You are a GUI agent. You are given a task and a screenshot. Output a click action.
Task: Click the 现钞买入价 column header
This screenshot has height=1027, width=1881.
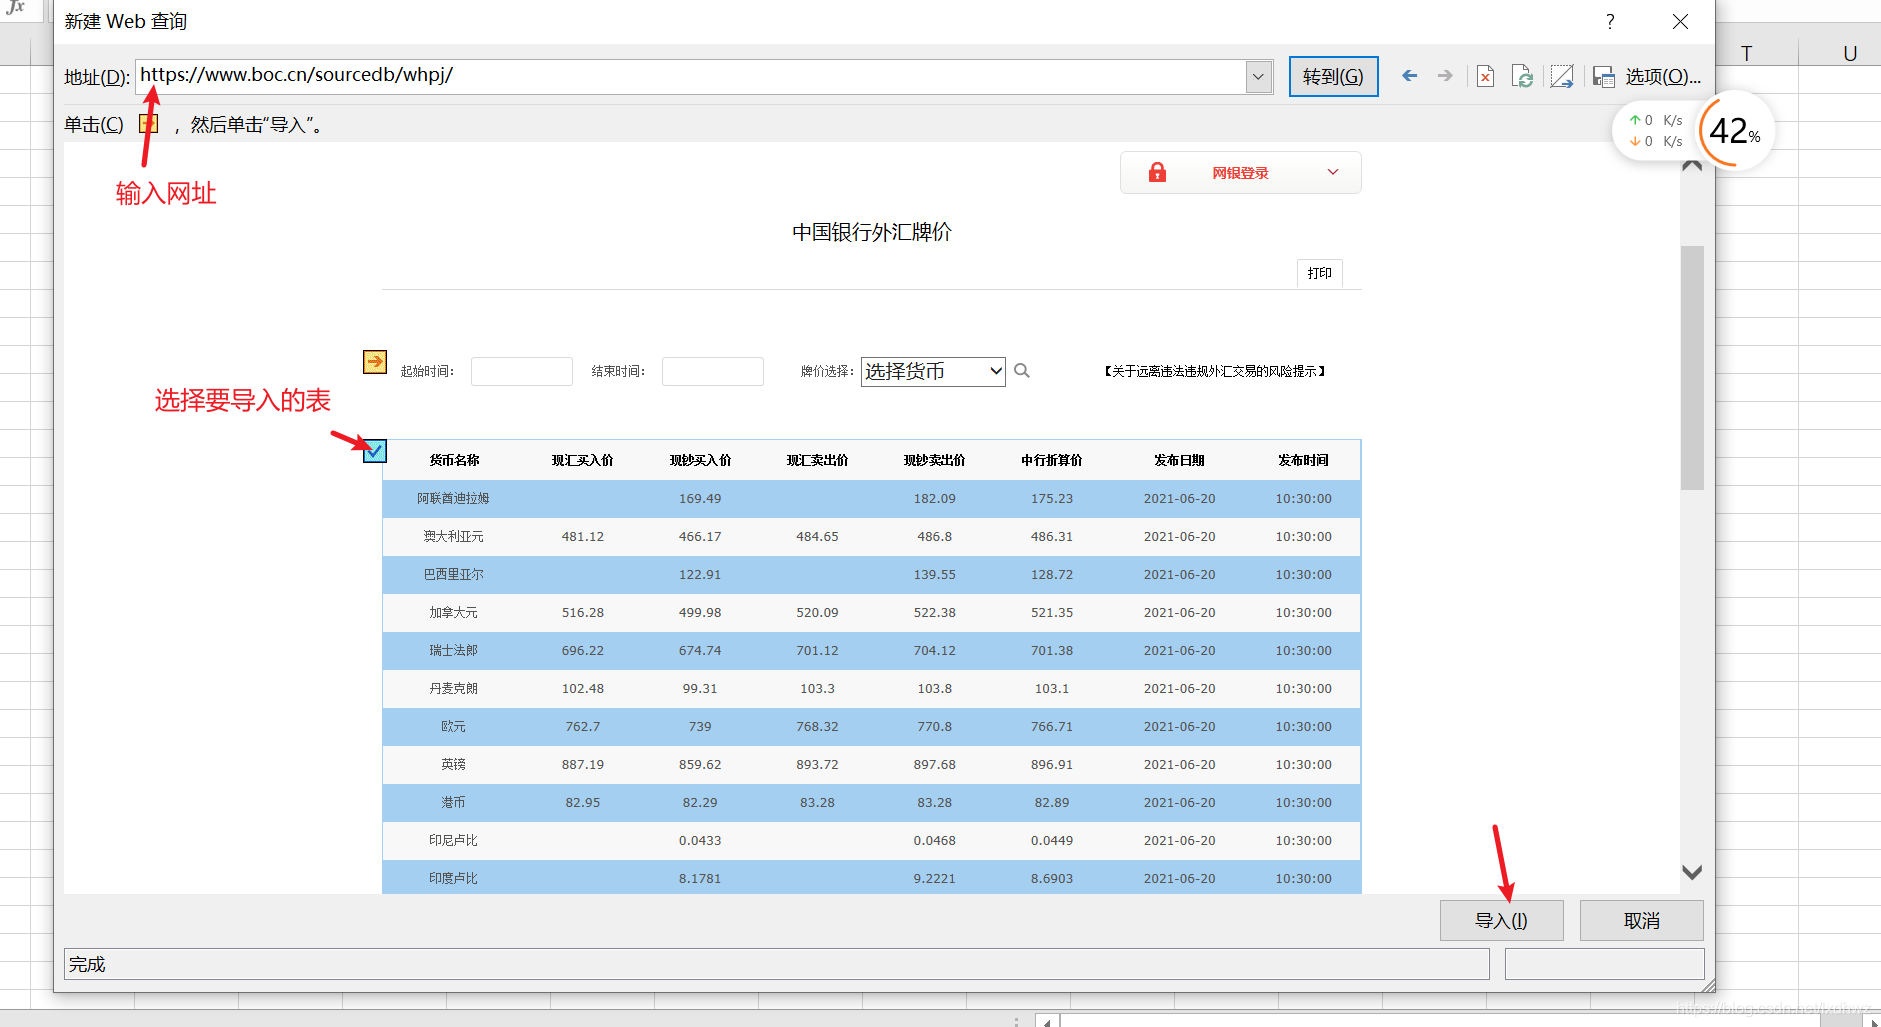tap(700, 460)
